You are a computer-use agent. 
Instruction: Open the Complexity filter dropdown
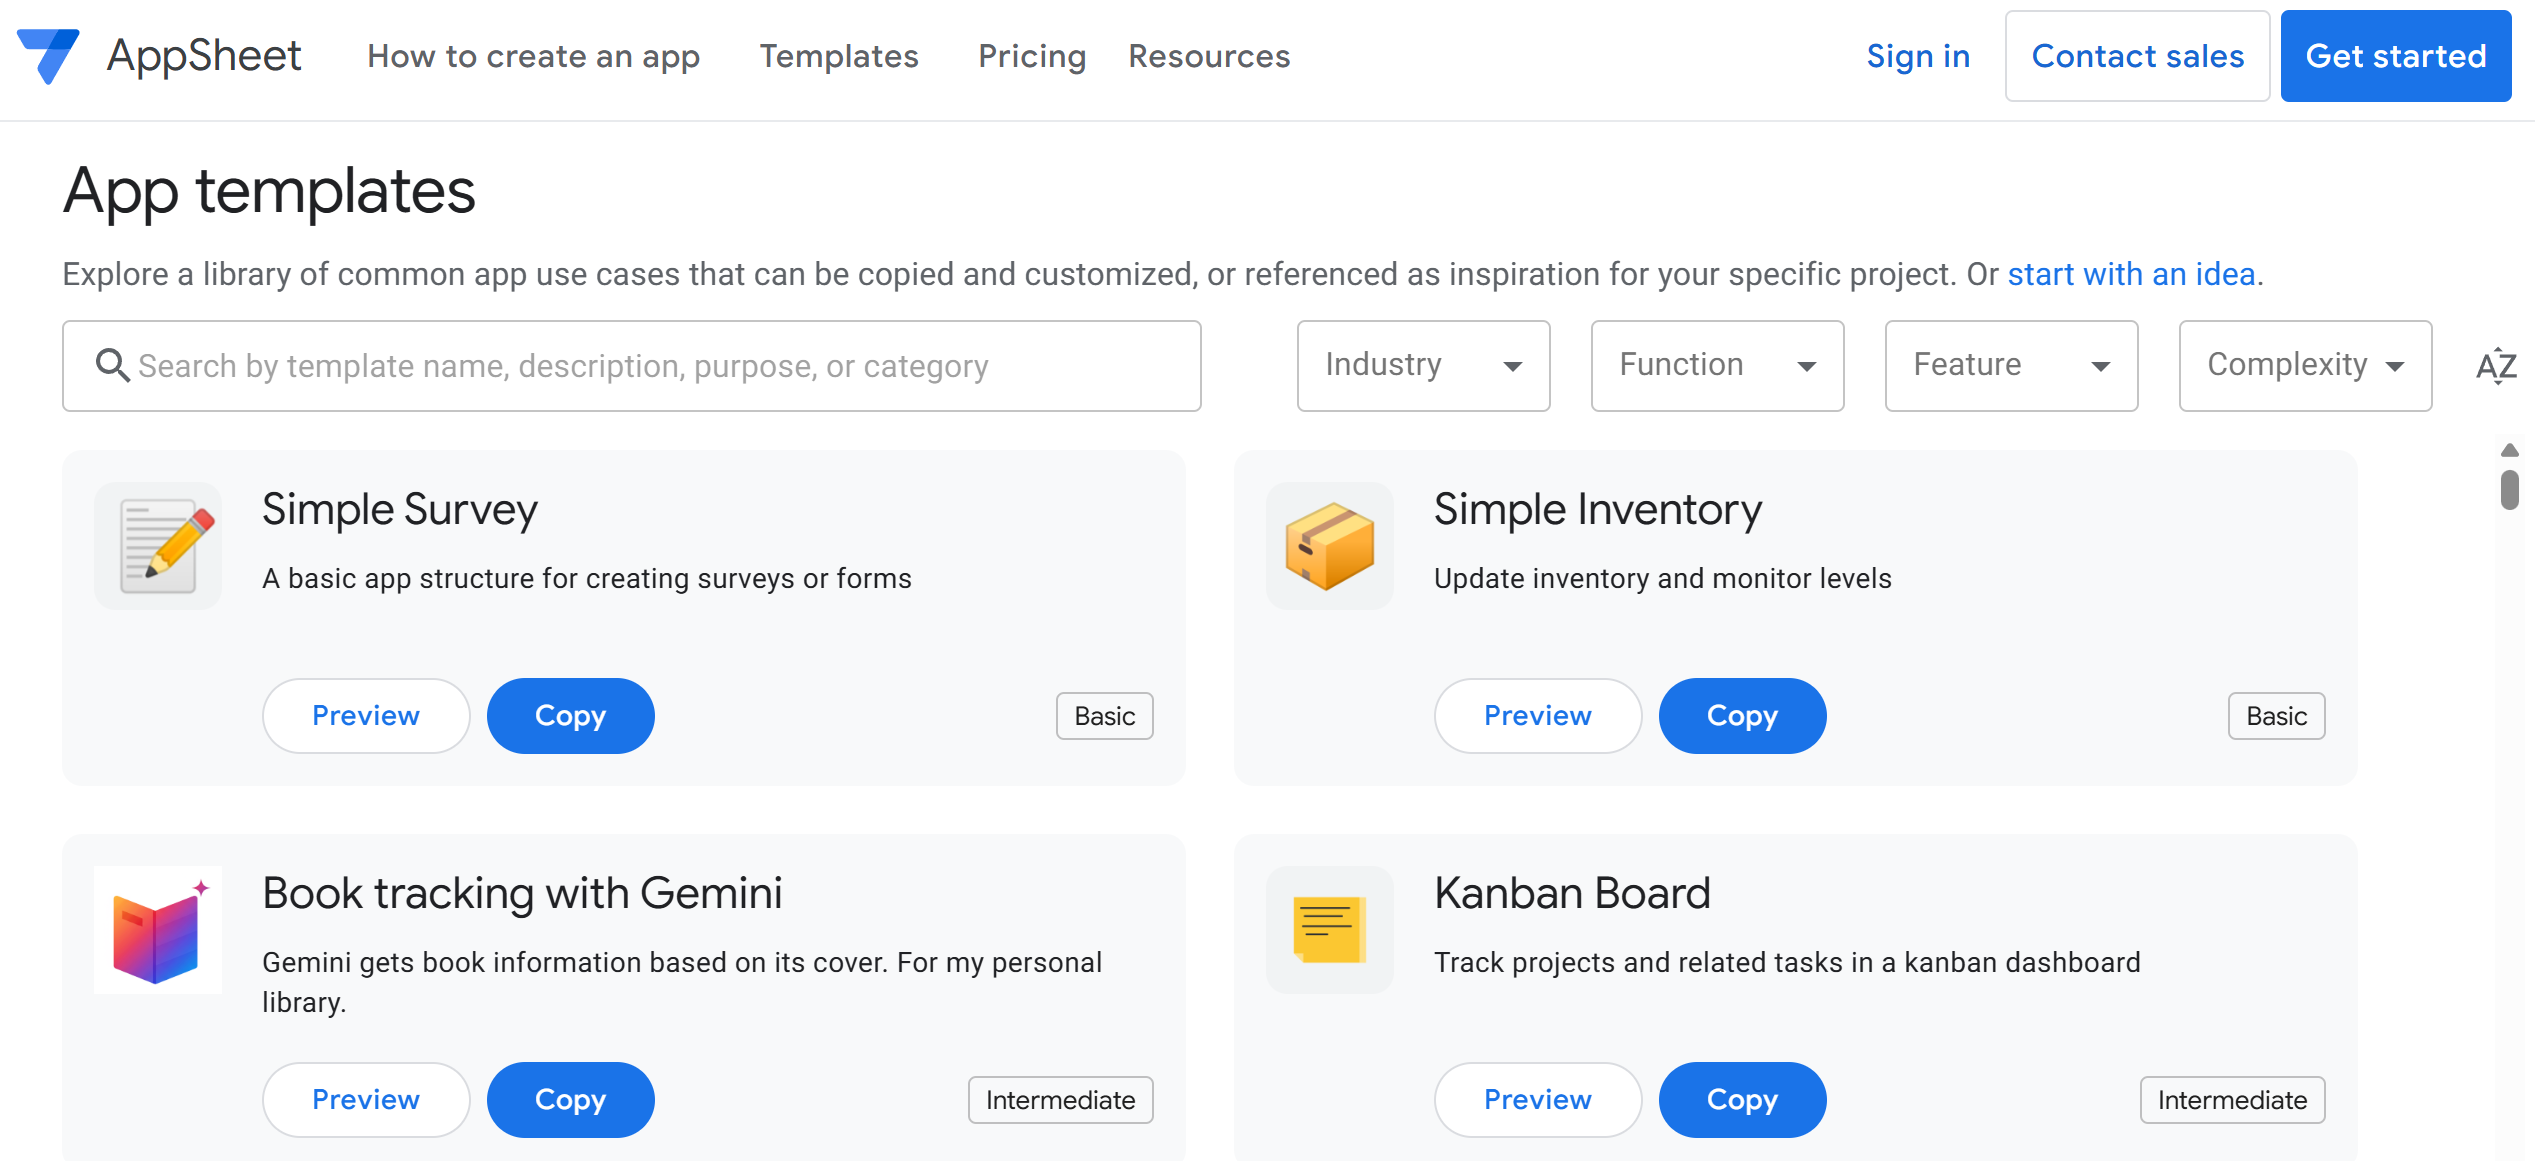2305,366
